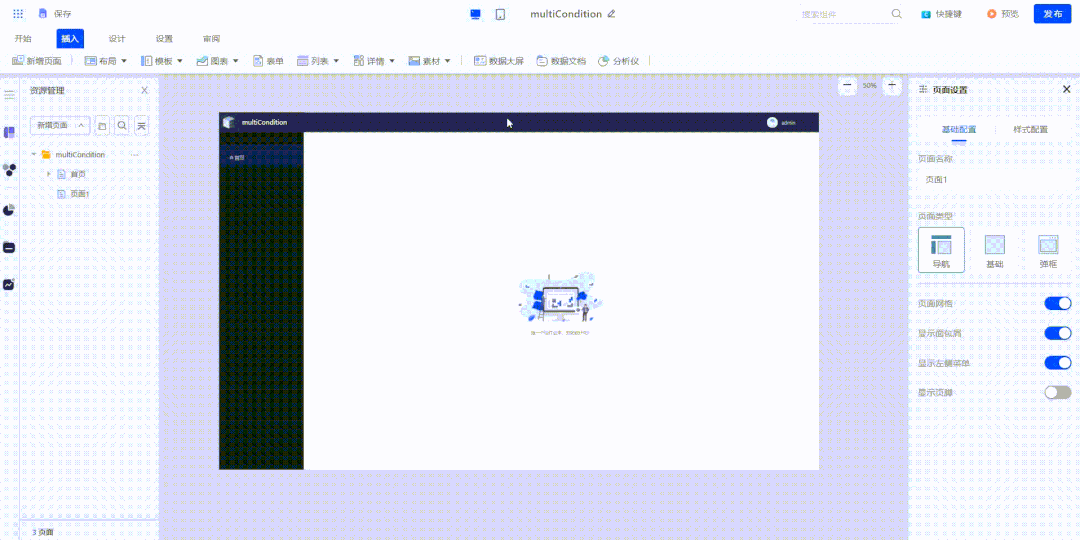Click the 保存 save button

click(55, 14)
